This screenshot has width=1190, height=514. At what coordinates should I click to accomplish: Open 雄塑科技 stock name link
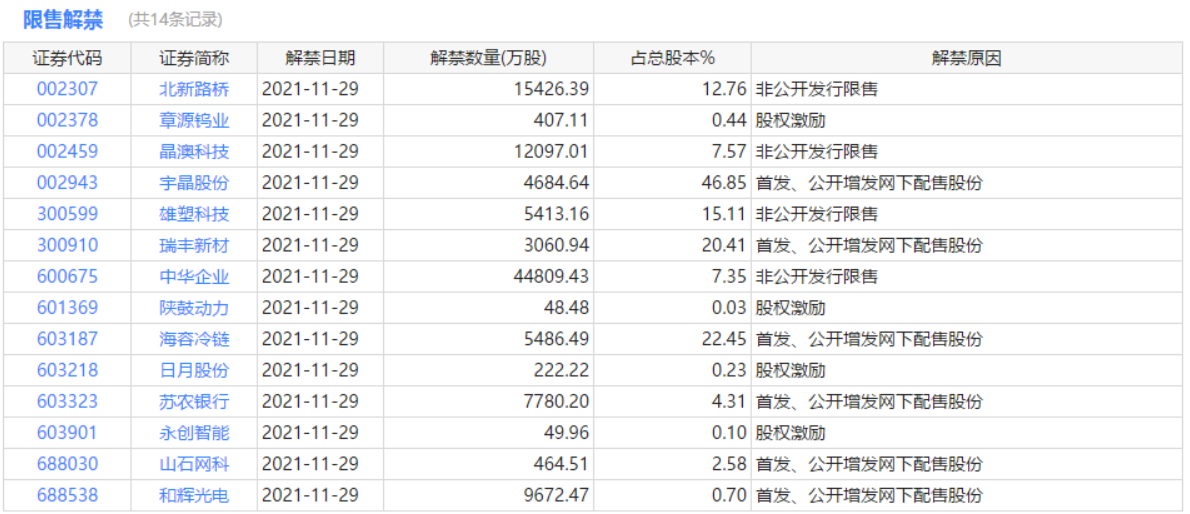194,214
